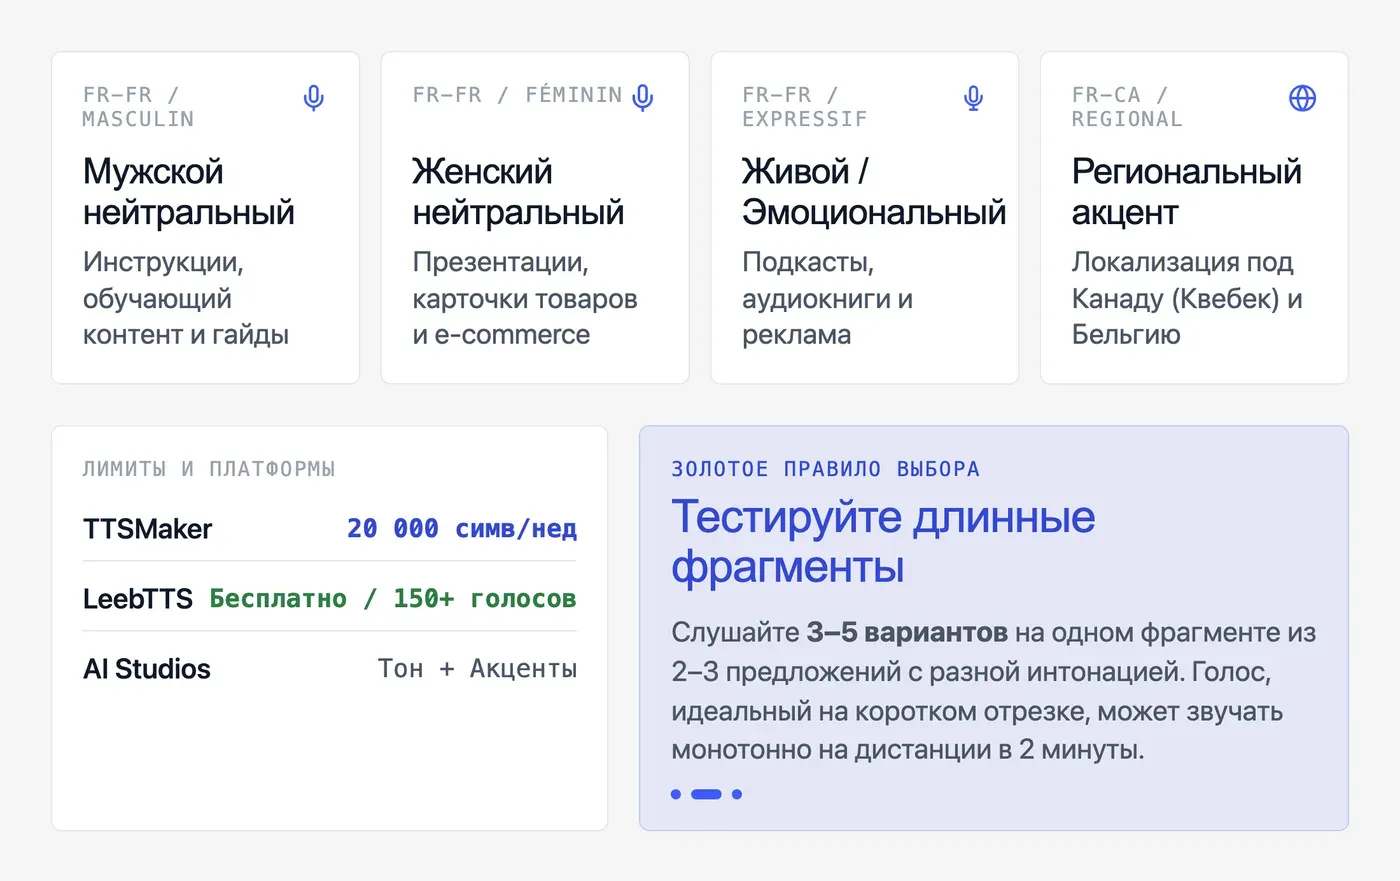The image size is (1400, 881).
Task: Open the «Региональный акцент» voice card heading
Action: (1187, 192)
